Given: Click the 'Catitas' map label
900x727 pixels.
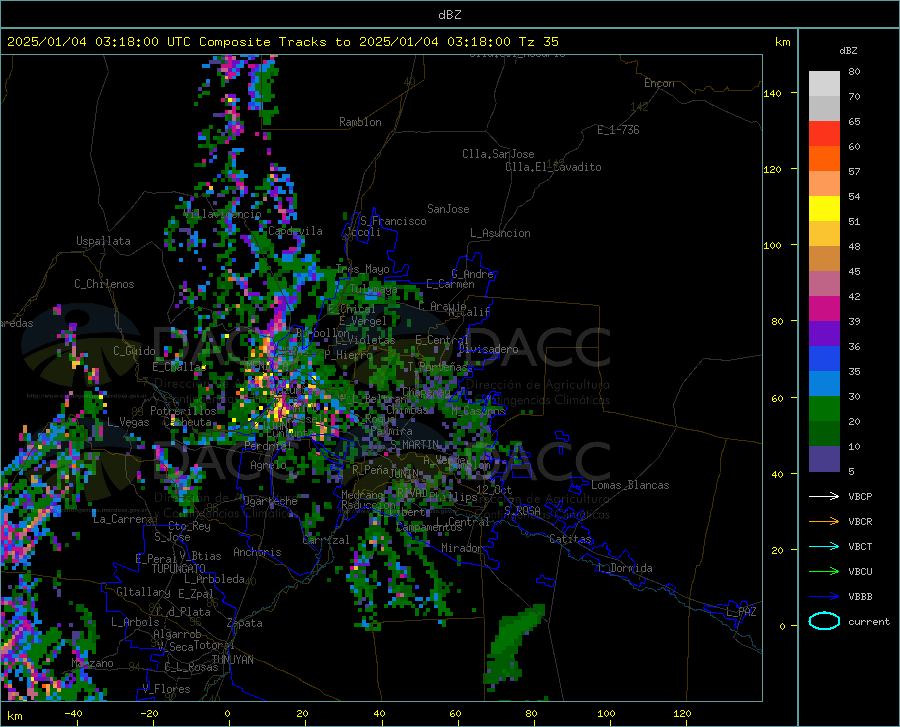Looking at the screenshot, I should (x=570, y=539).
